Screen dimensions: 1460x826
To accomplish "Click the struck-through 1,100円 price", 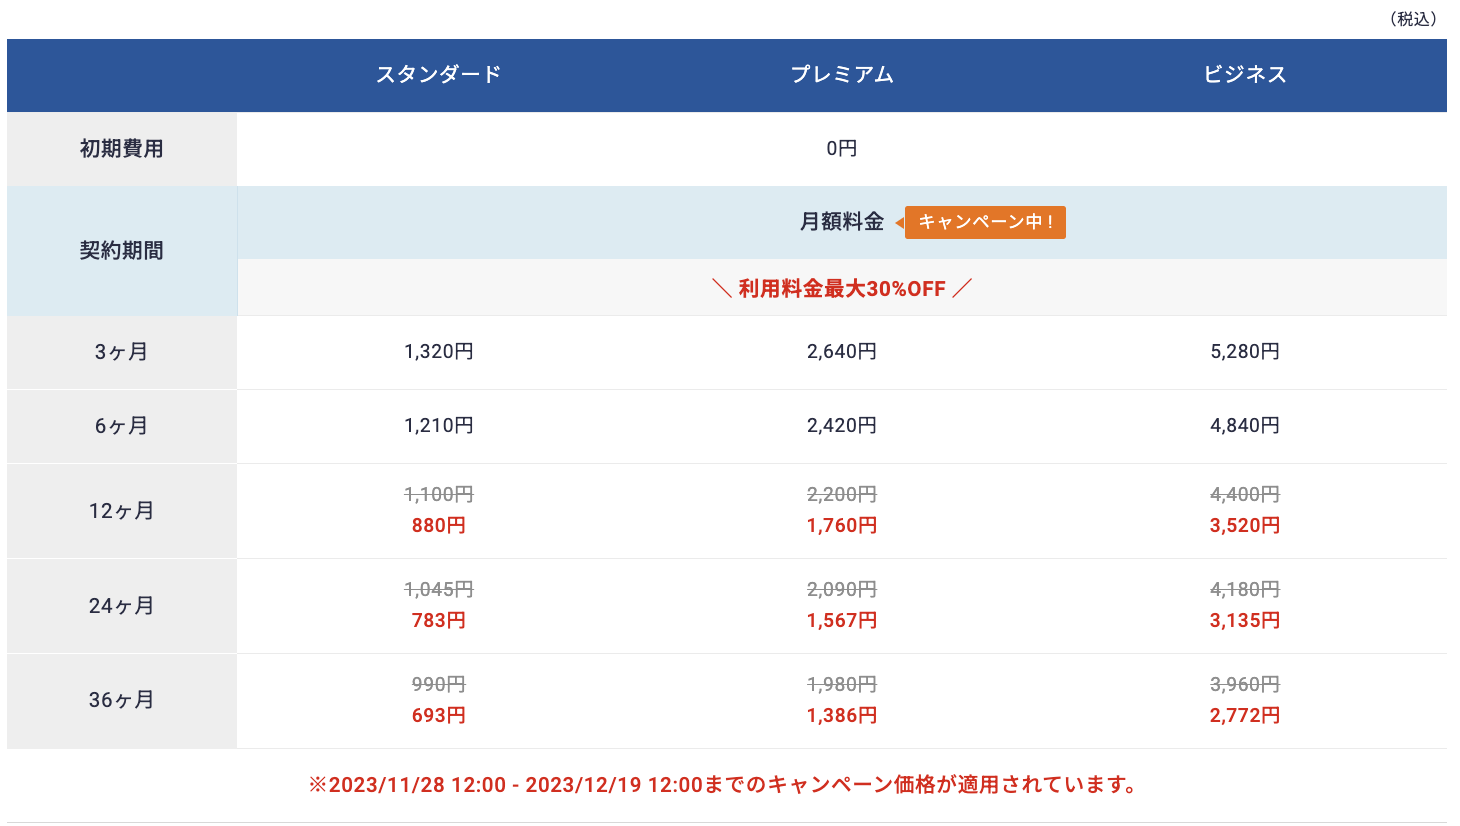I will coord(439,495).
